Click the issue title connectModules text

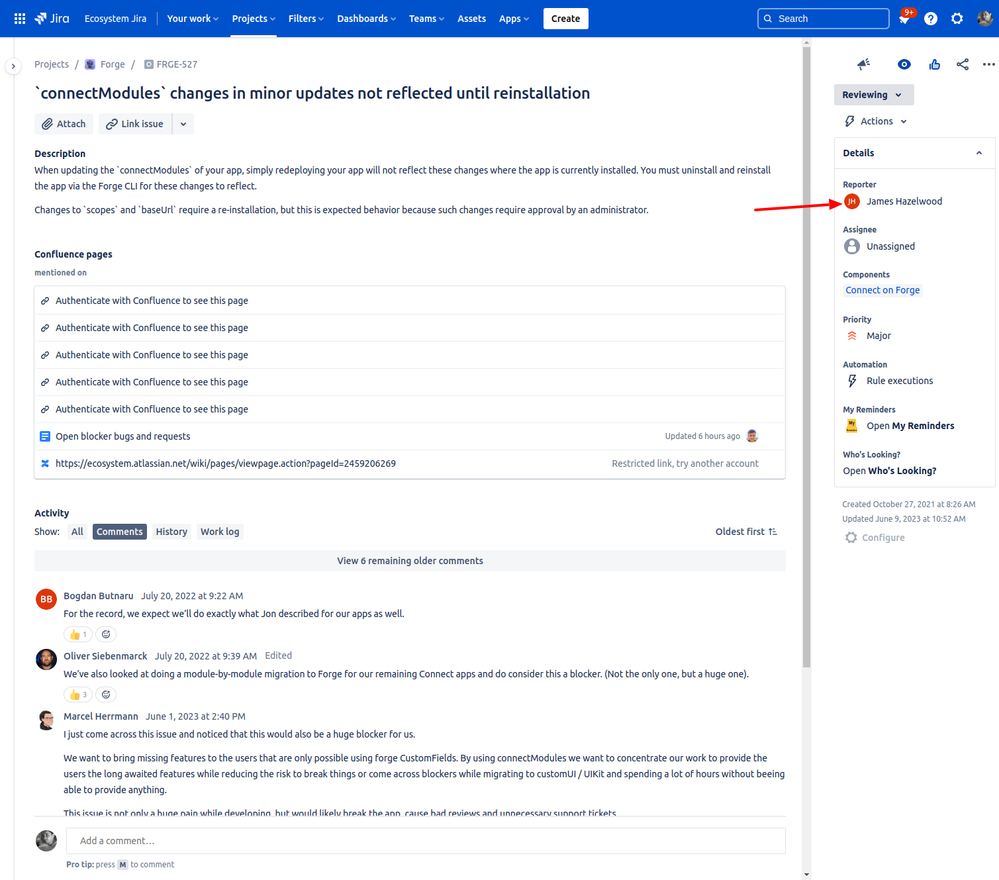pos(312,93)
